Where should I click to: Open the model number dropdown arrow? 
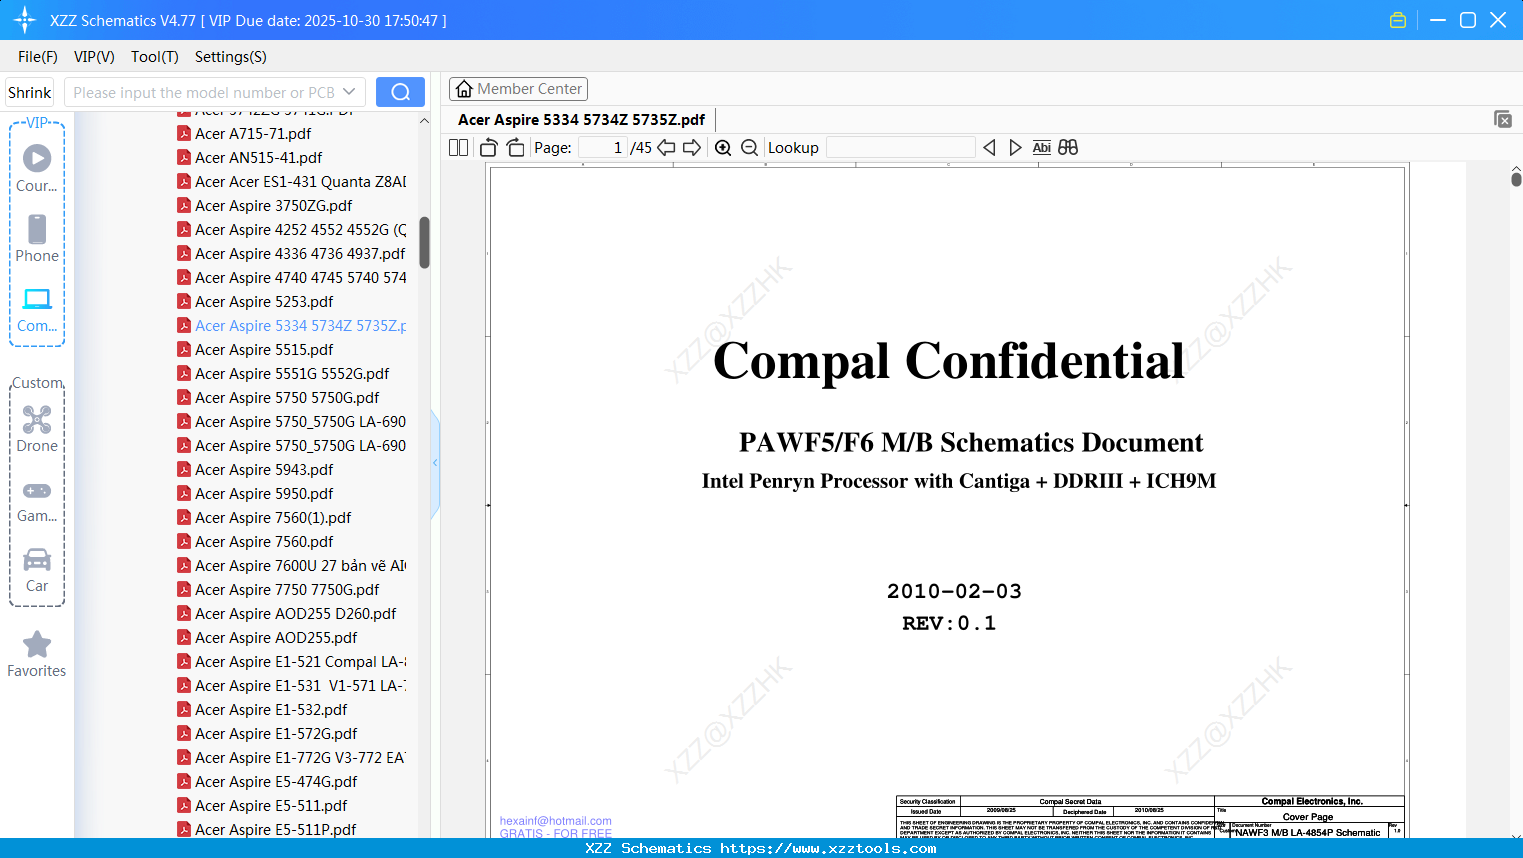tap(349, 92)
